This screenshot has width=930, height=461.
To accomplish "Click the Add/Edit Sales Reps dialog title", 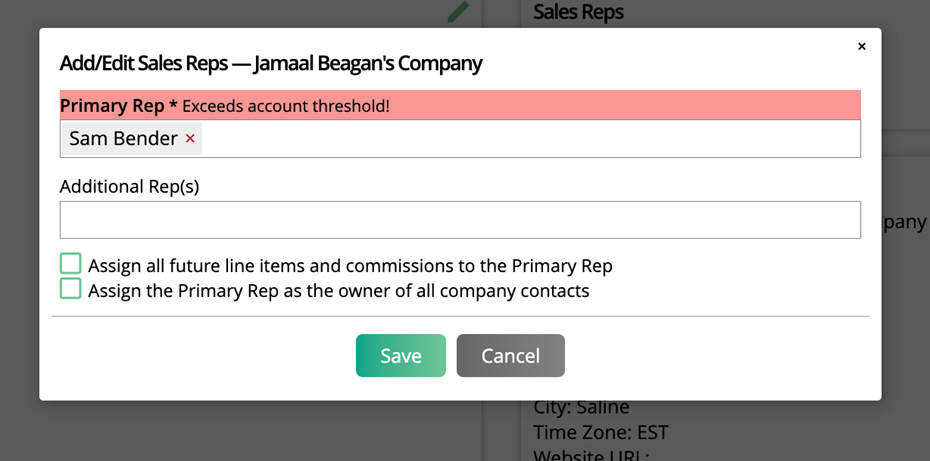I will point(271,63).
